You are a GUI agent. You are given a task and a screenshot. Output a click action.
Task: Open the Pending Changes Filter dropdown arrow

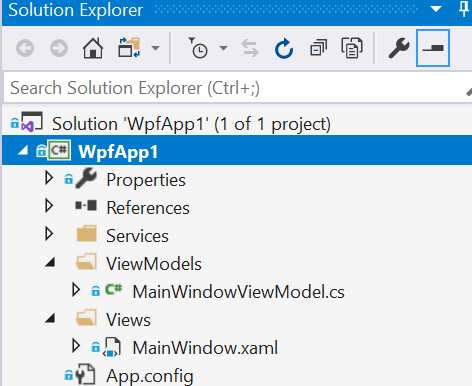pos(223,48)
